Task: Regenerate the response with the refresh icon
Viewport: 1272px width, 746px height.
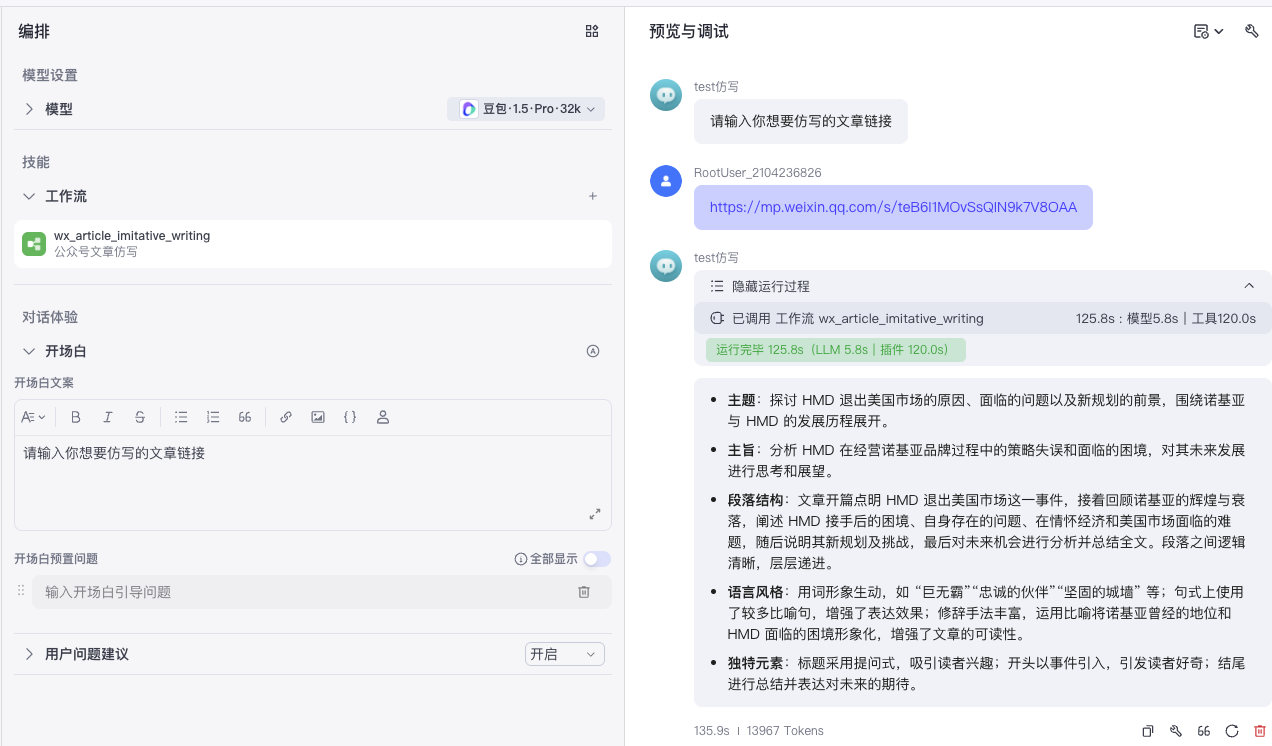Action: (1230, 731)
